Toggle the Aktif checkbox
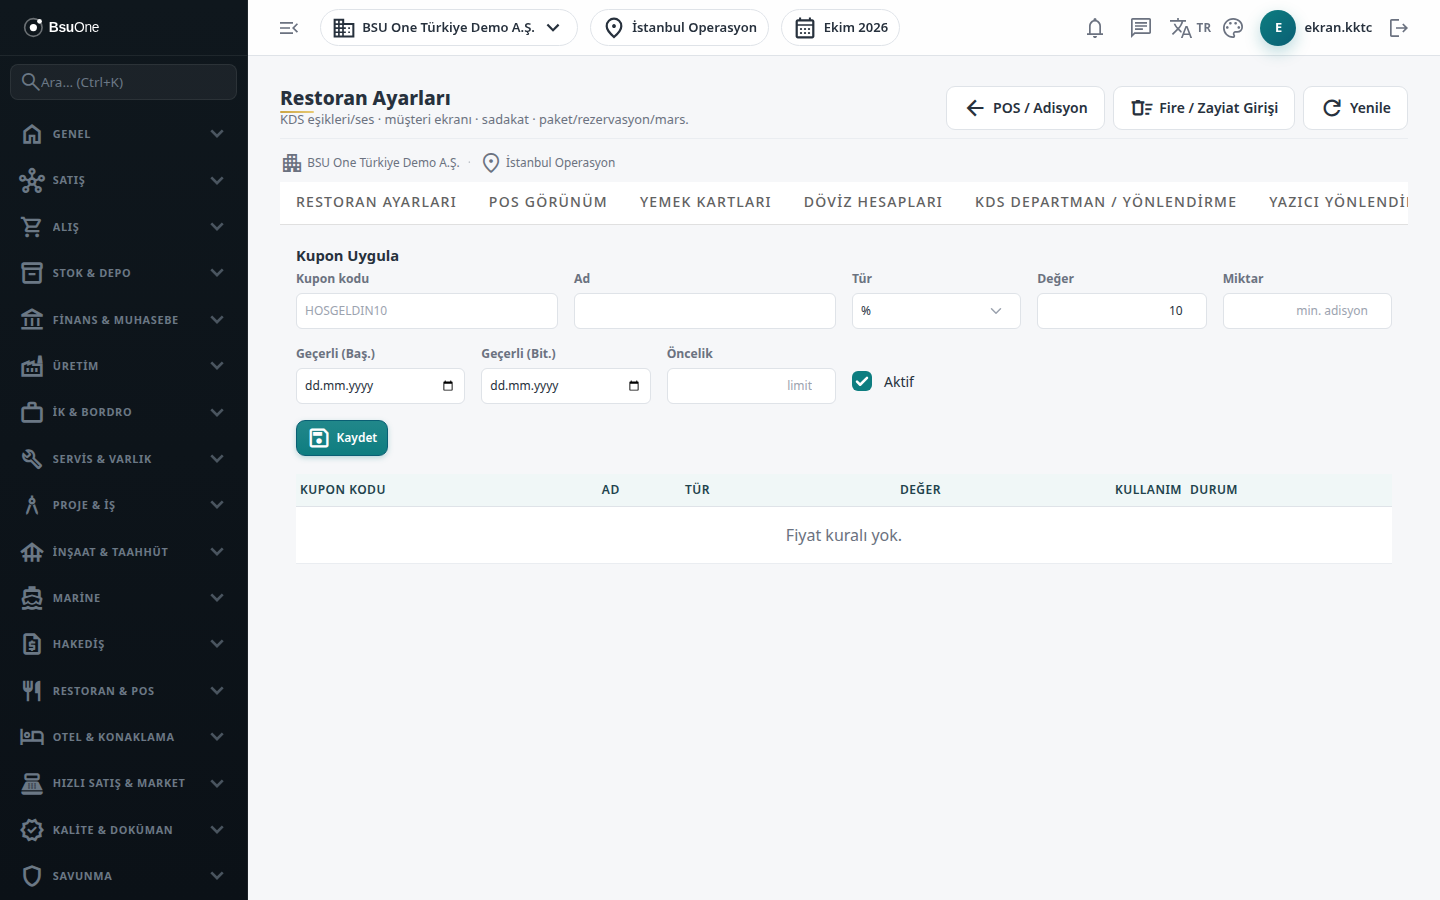Viewport: 1440px width, 900px height. [862, 381]
